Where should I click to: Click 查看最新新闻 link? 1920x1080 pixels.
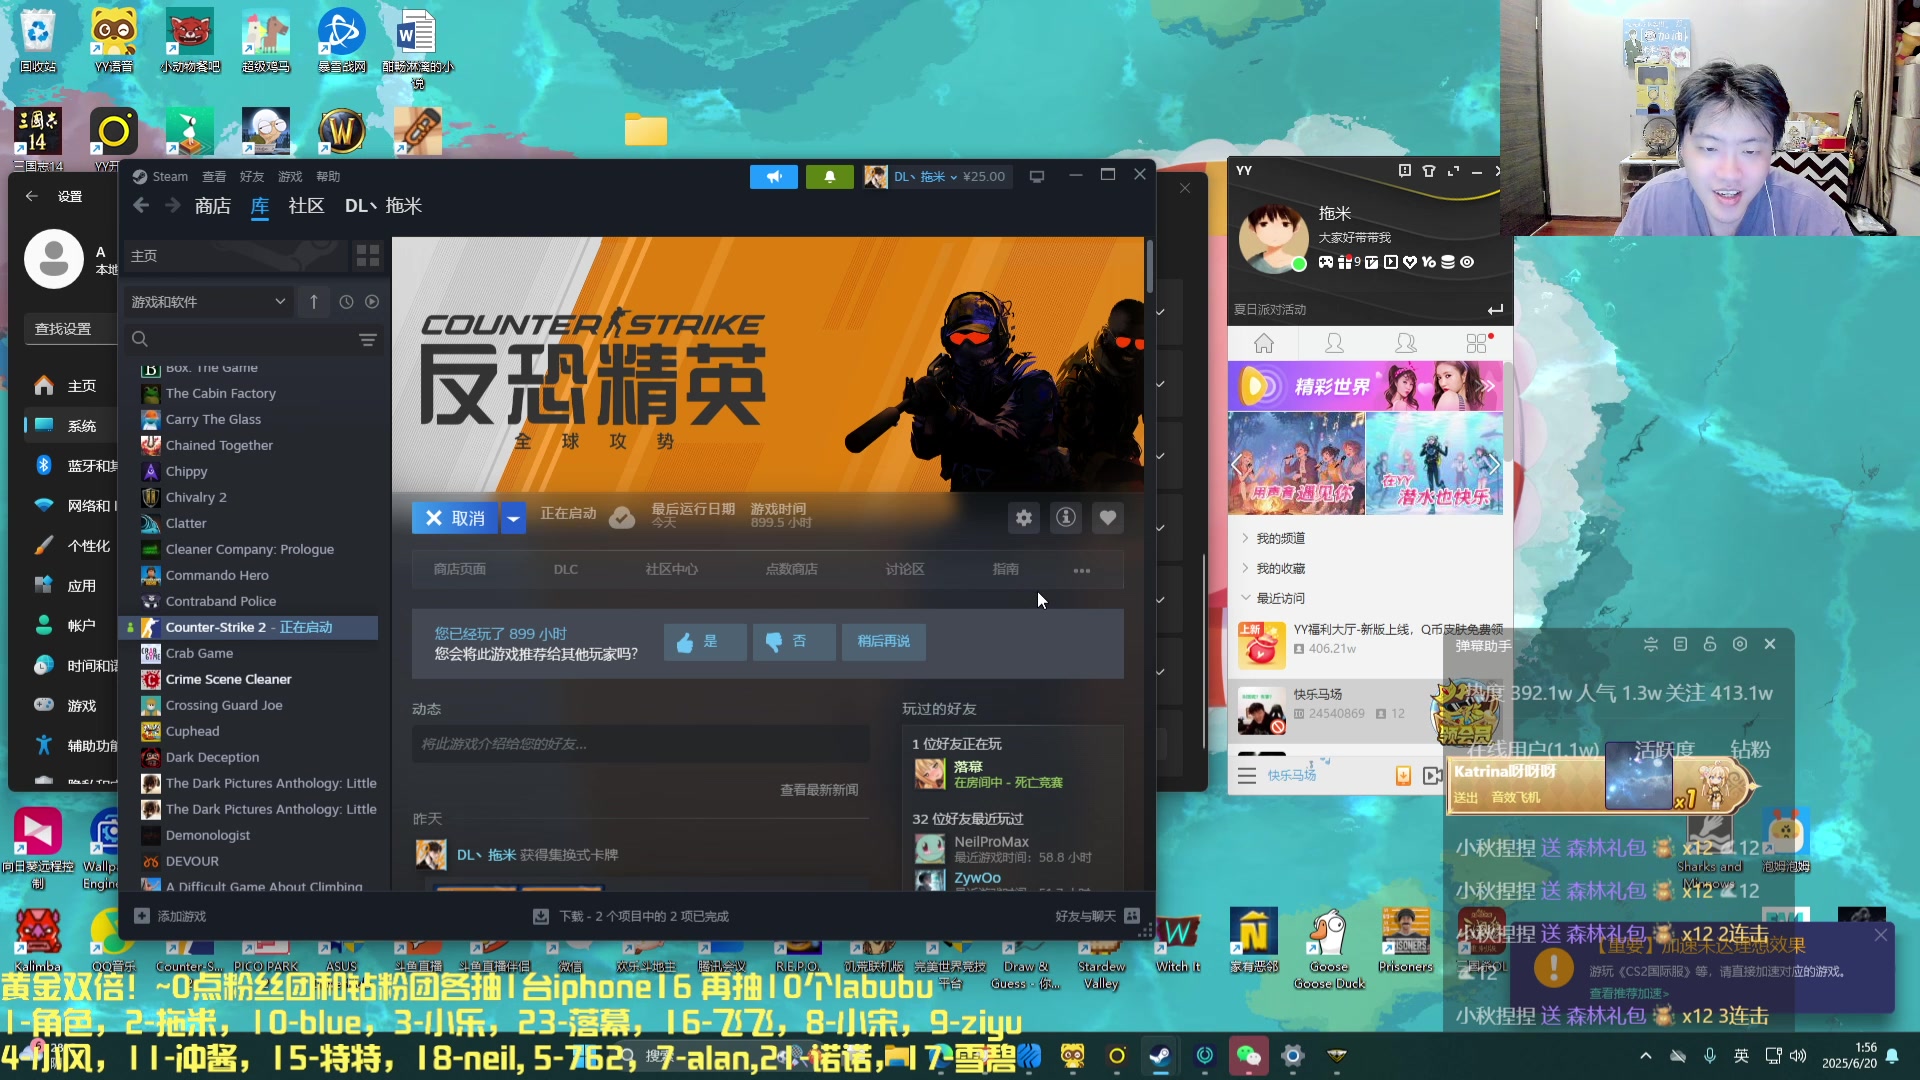tap(819, 790)
